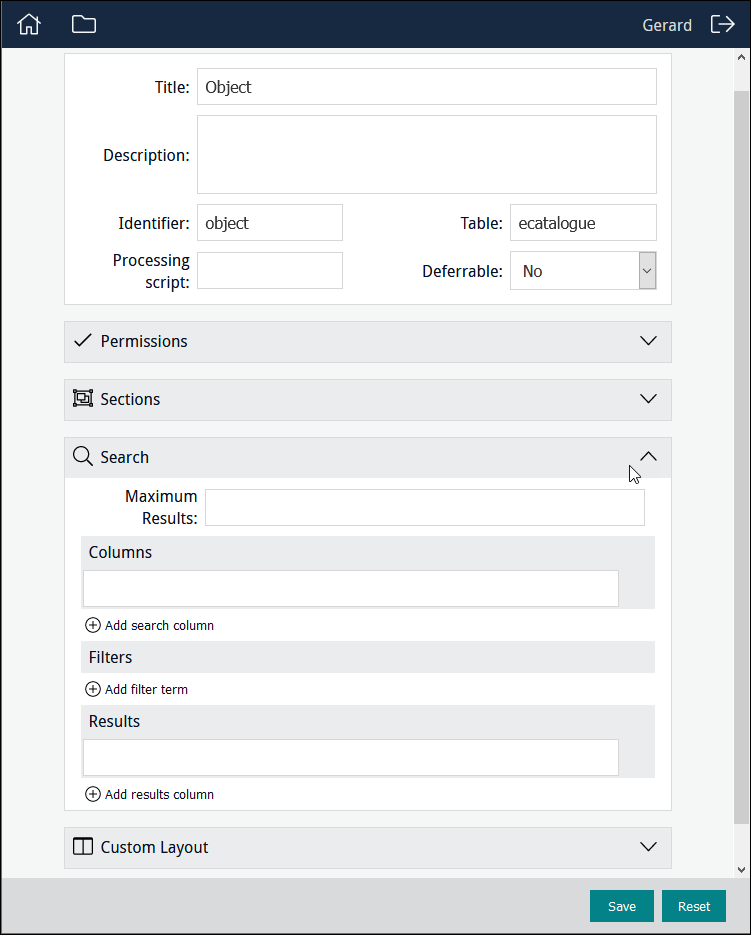The image size is (751, 935).
Task: Collapse the Search section
Action: coord(648,457)
